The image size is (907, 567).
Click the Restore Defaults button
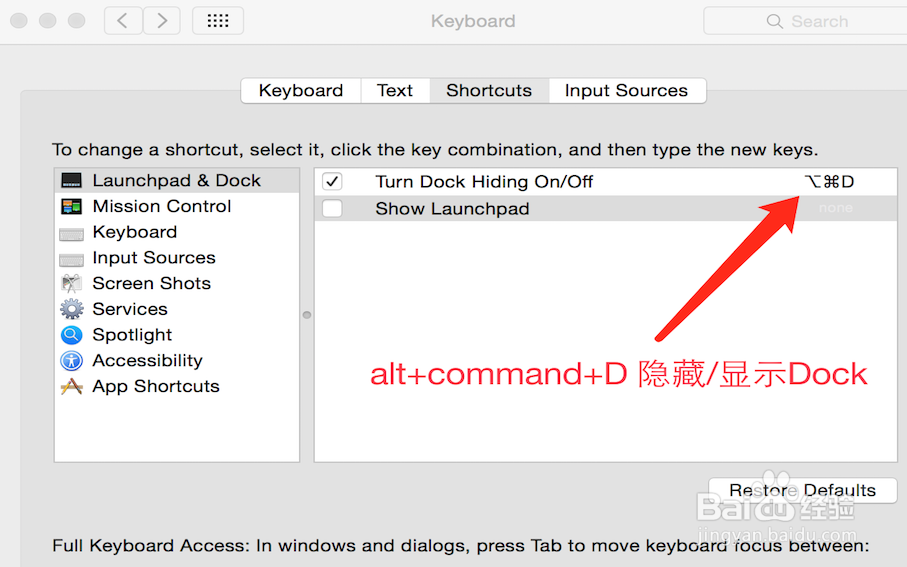click(x=802, y=490)
